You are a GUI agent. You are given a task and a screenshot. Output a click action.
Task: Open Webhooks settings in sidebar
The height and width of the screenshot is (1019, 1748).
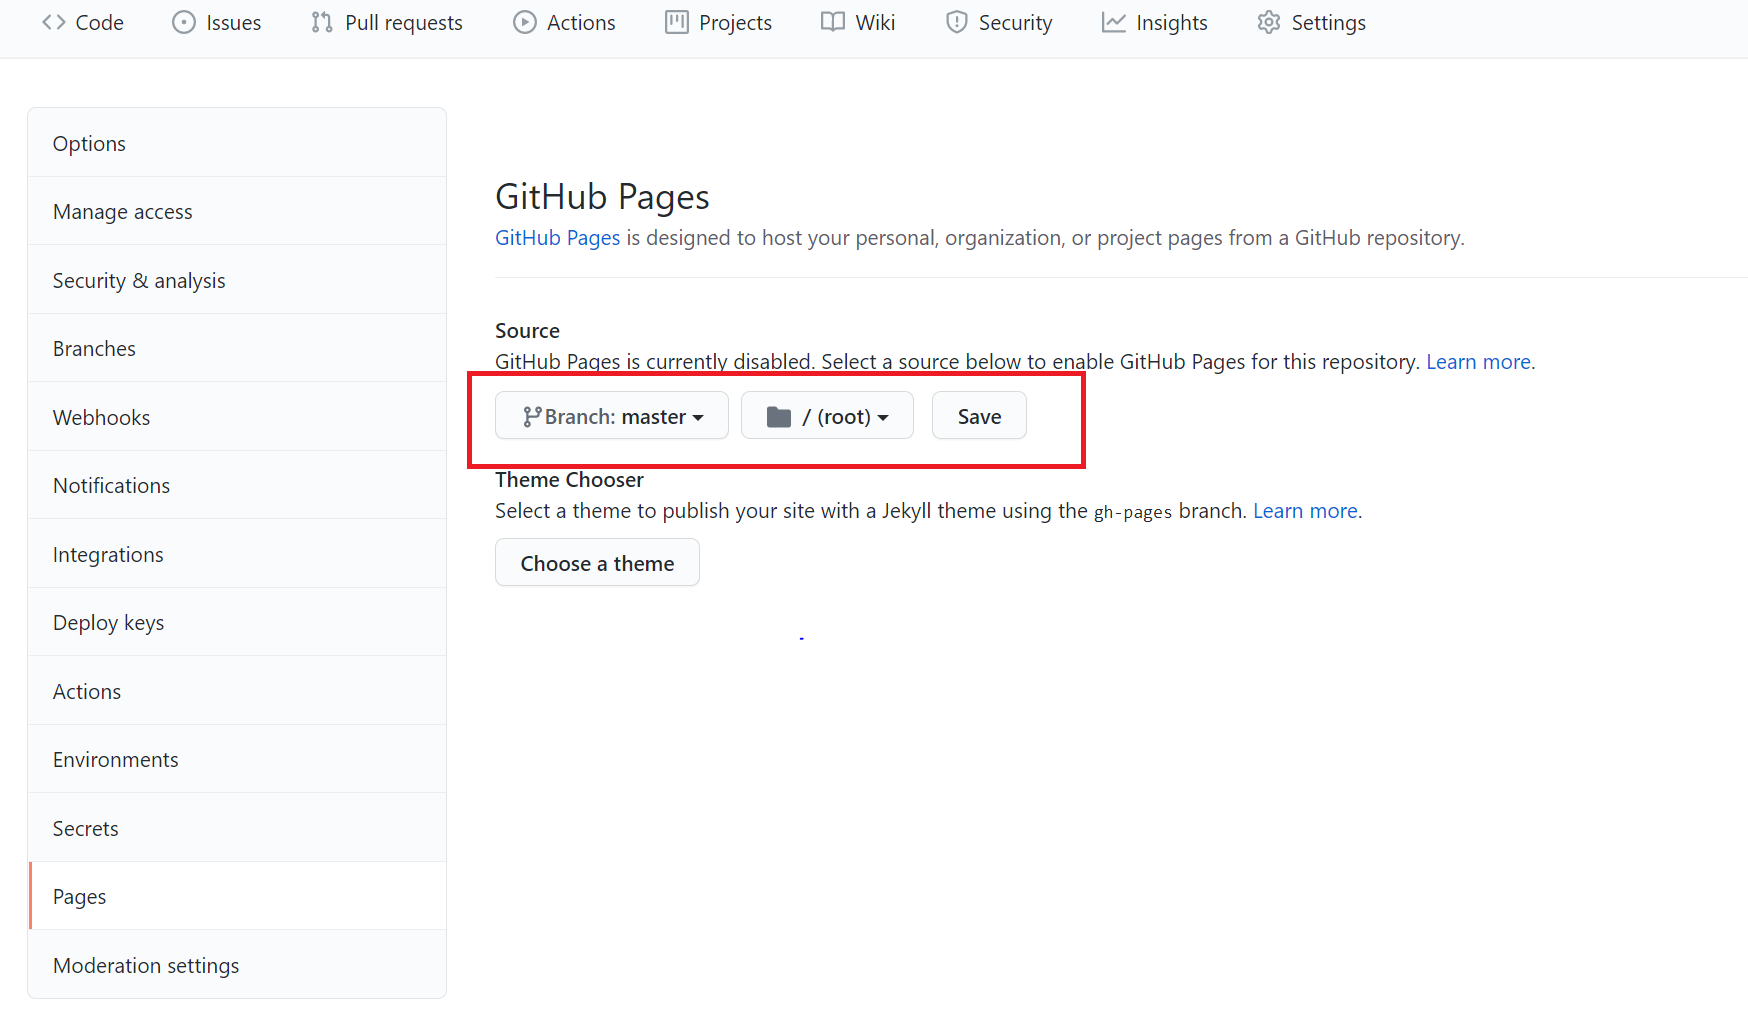tap(237, 417)
